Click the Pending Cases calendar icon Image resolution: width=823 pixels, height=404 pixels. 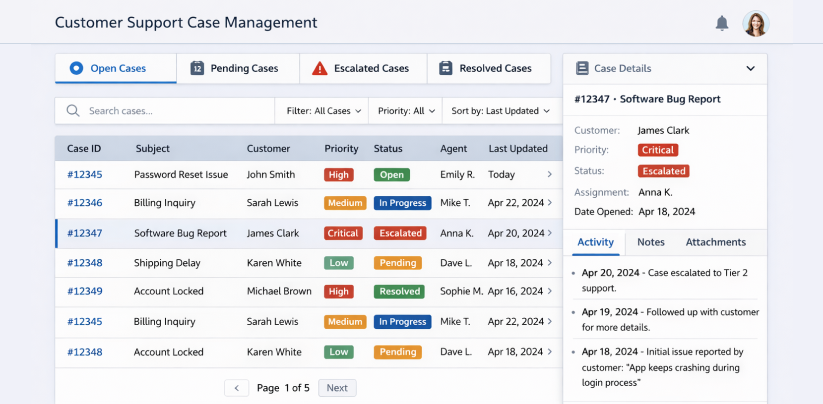[x=197, y=69]
